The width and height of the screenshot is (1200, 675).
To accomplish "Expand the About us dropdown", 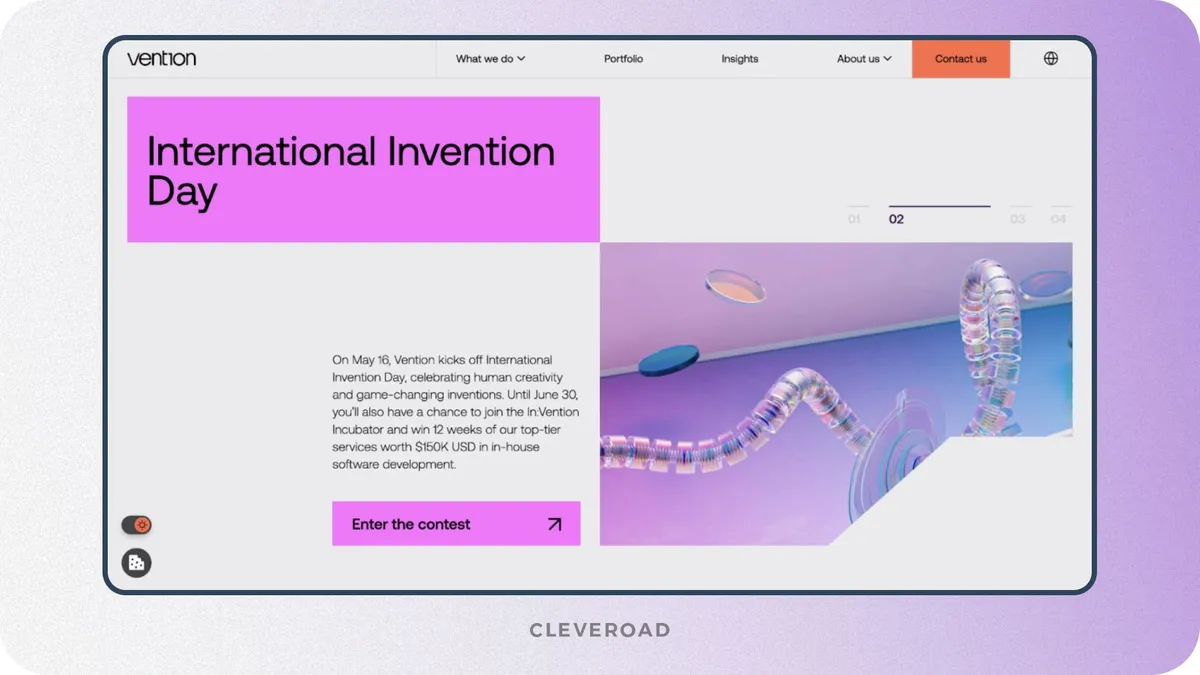I will [864, 59].
